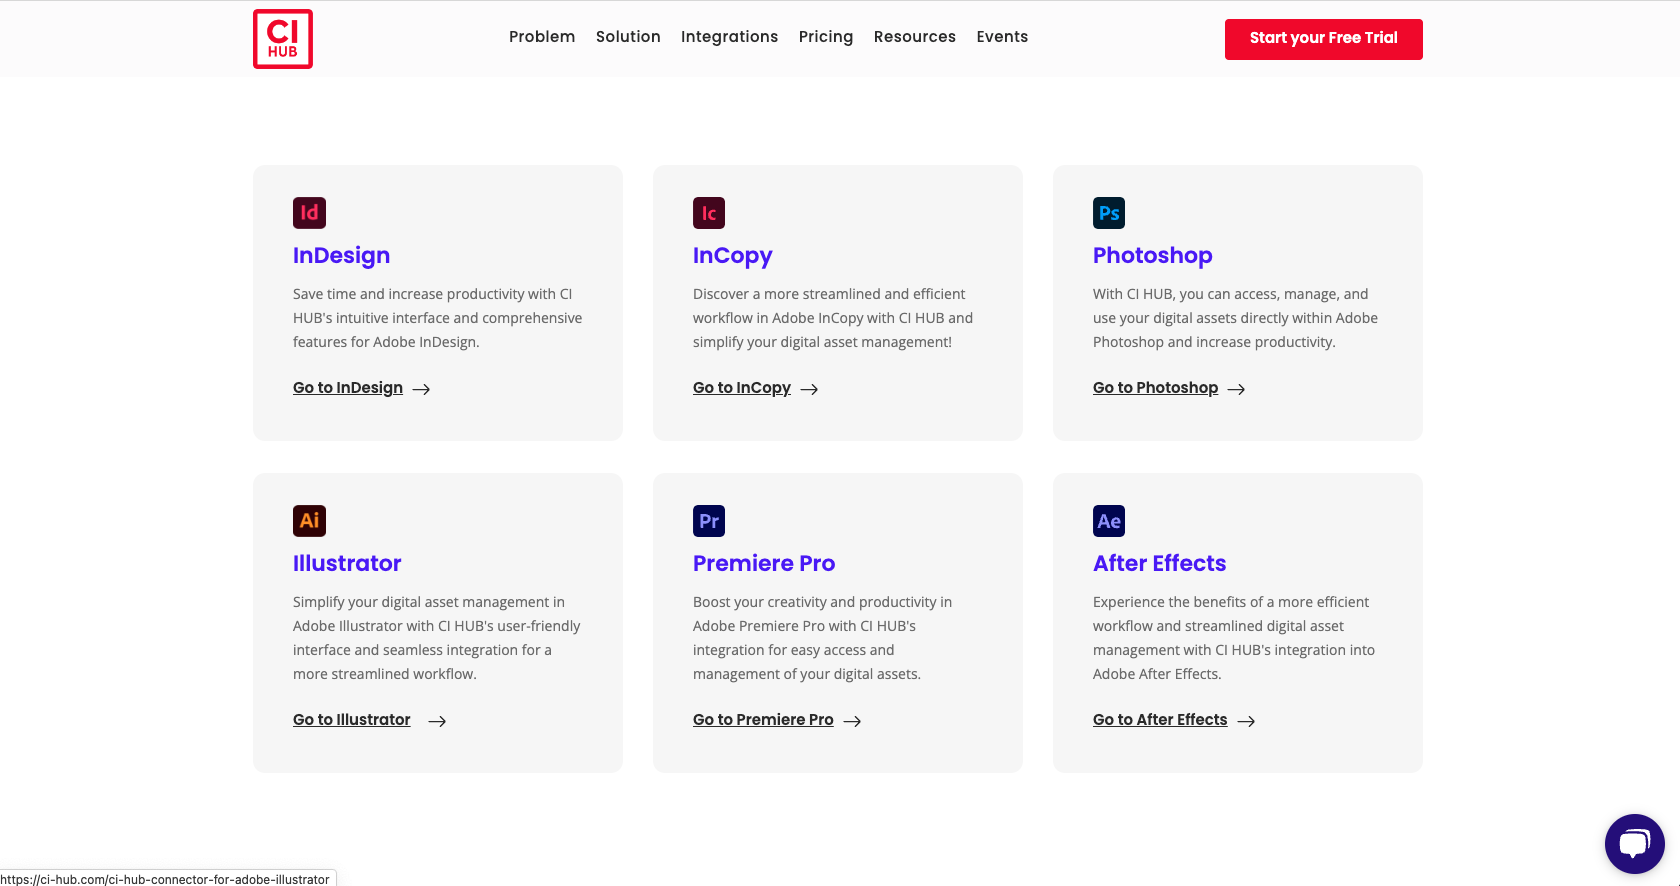The image size is (1680, 886).
Task: Open the Pricing page
Action: [826, 37]
